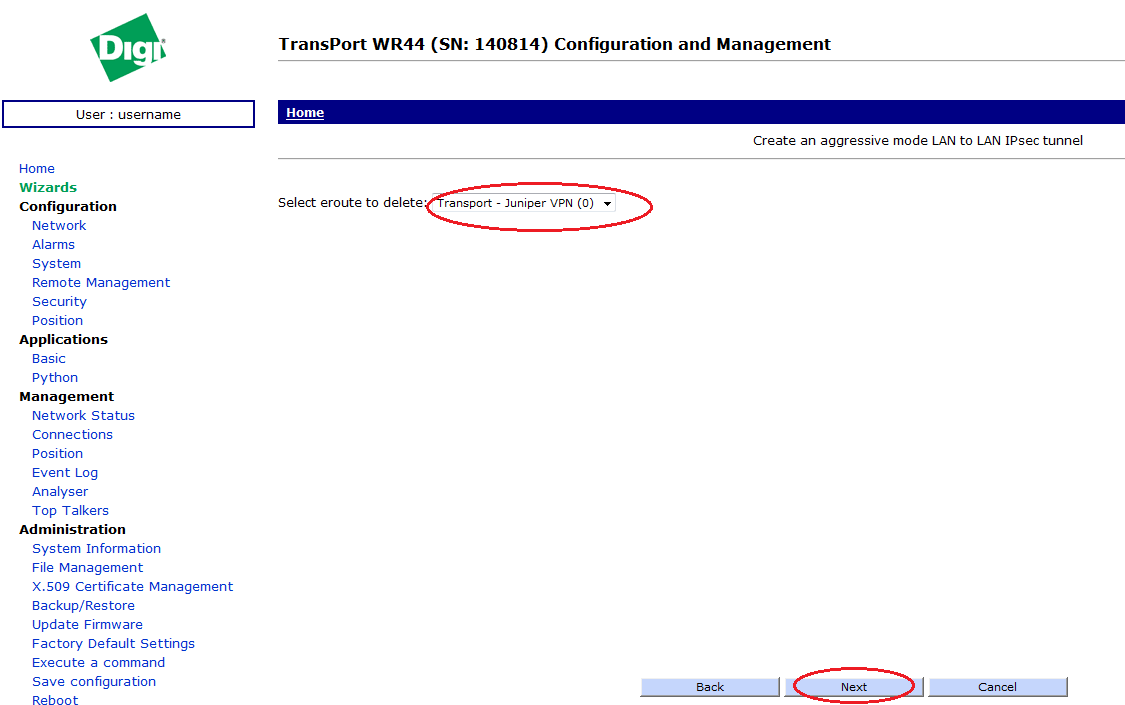1125x705 pixels.
Task: Open Network configuration link
Action: 59,226
